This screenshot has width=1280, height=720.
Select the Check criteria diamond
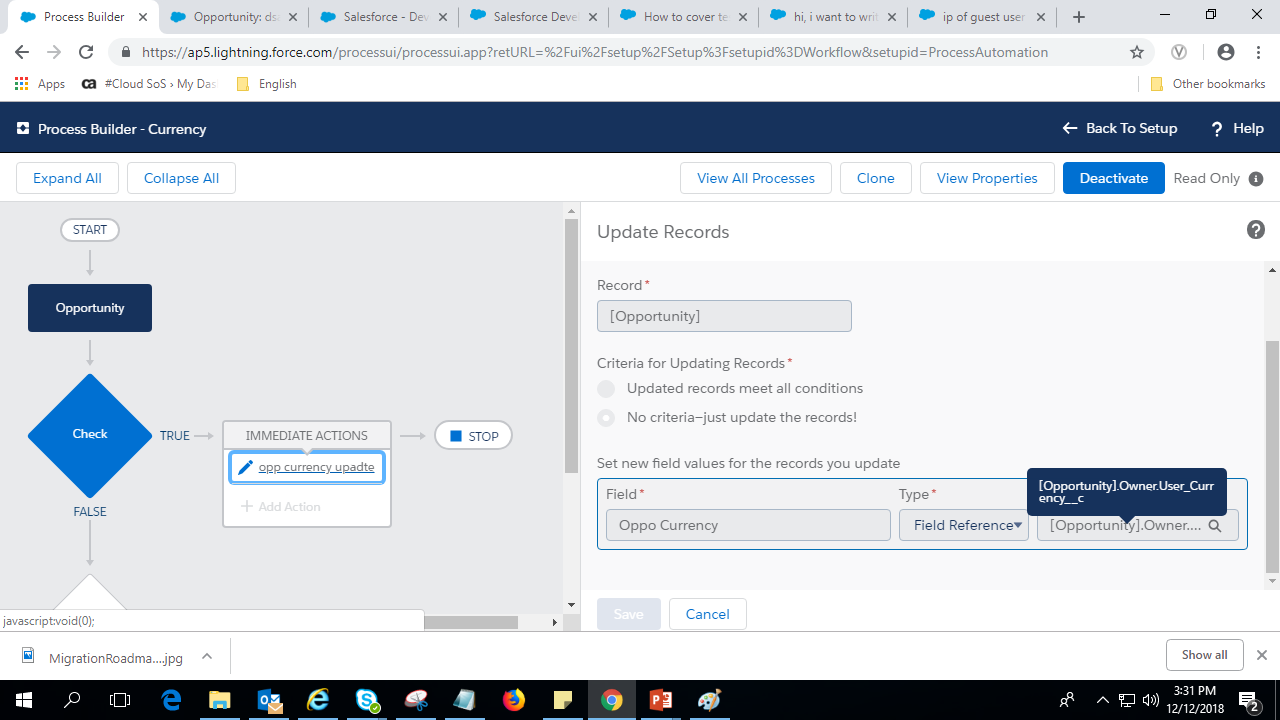(90, 435)
